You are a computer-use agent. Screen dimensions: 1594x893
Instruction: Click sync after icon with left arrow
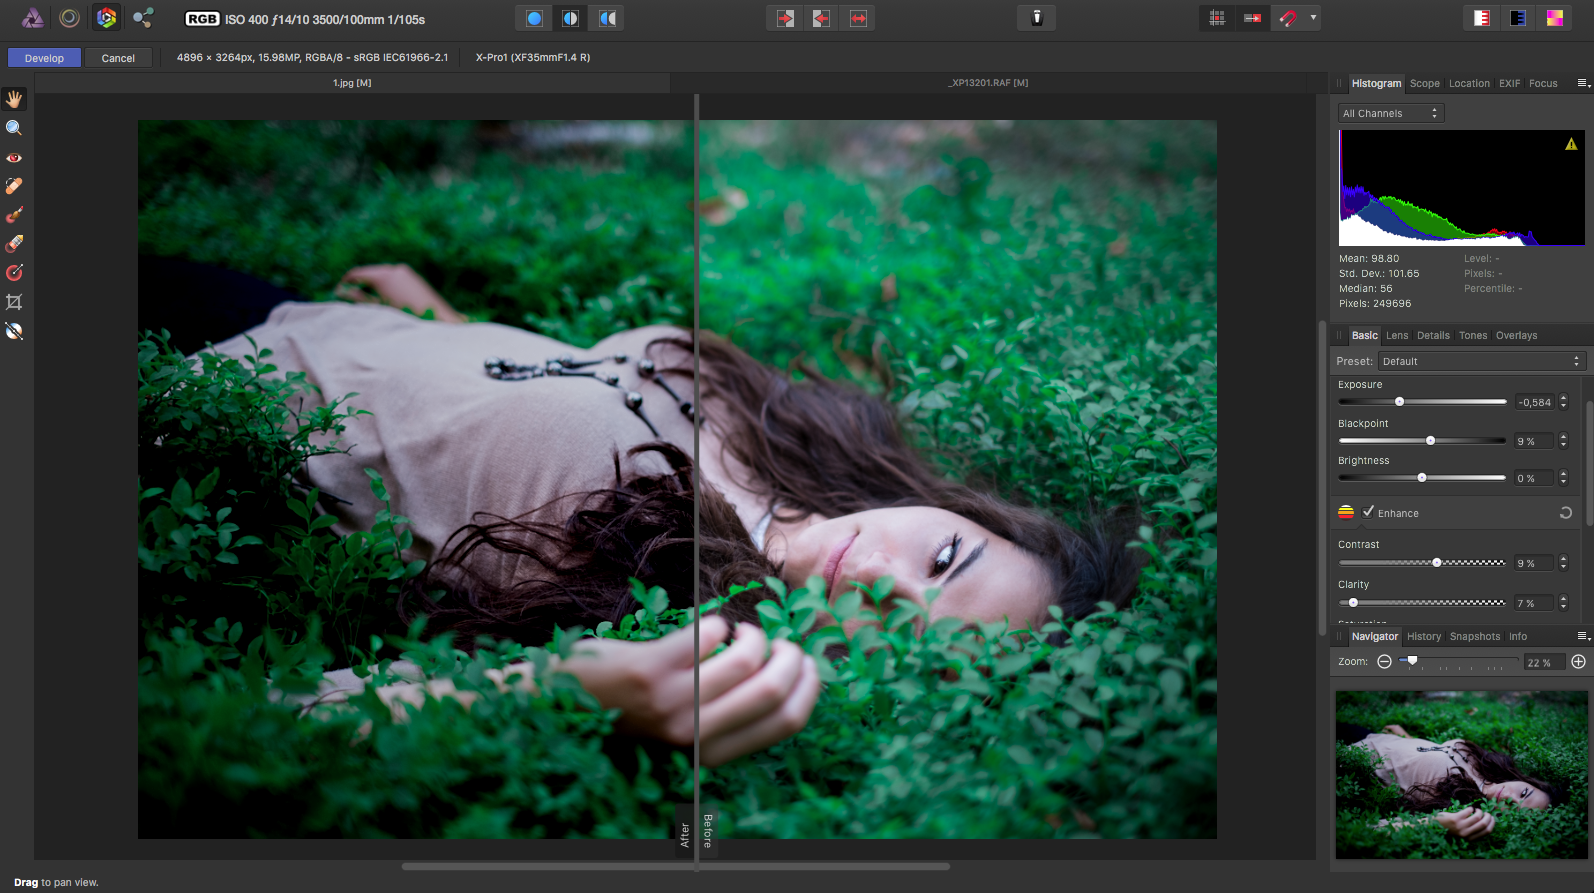click(821, 18)
